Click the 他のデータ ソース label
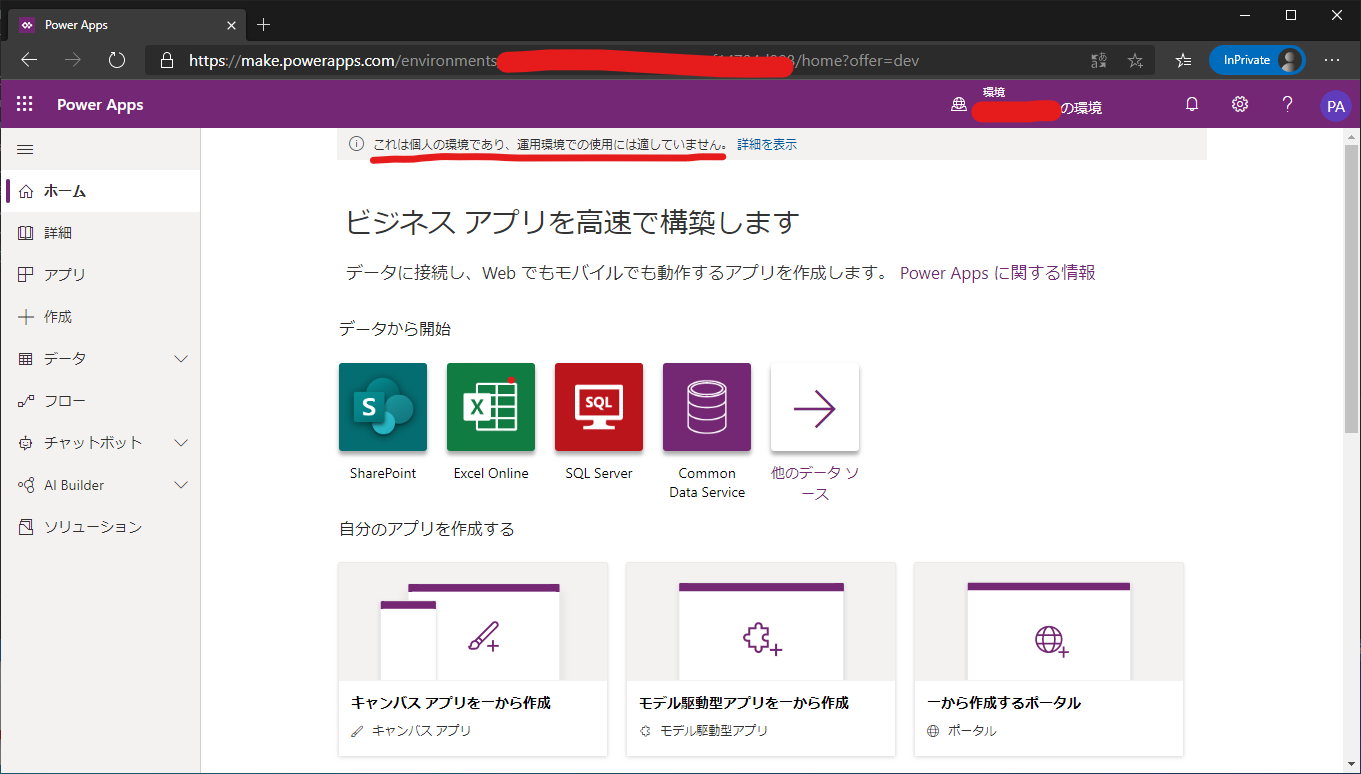Image resolution: width=1361 pixels, height=774 pixels. 815,483
